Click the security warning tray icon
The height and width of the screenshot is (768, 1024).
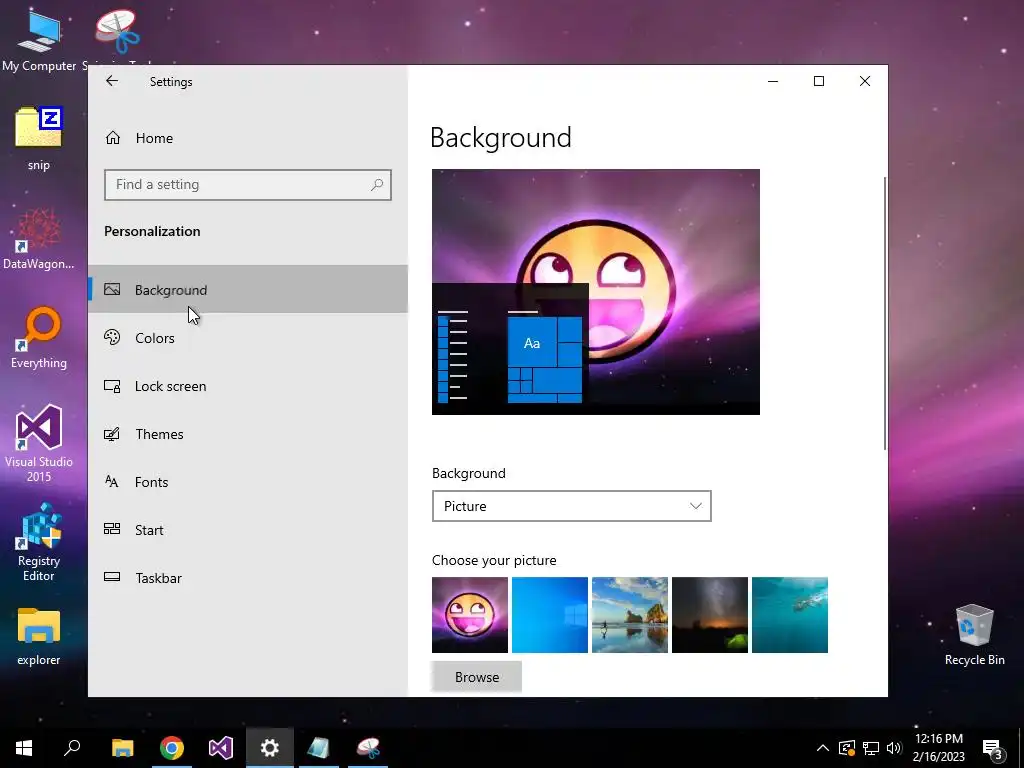[847, 748]
